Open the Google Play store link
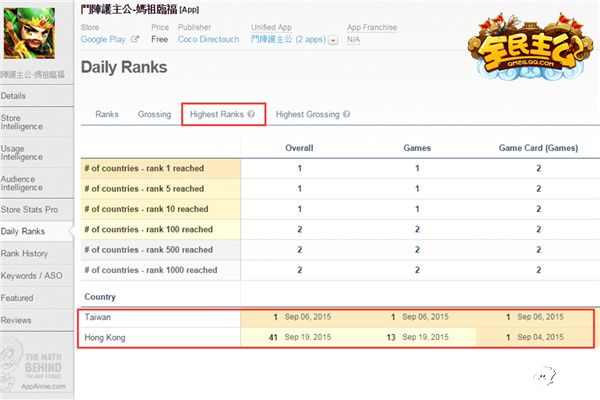Image resolution: width=600 pixels, height=400 pixels. tap(103, 39)
